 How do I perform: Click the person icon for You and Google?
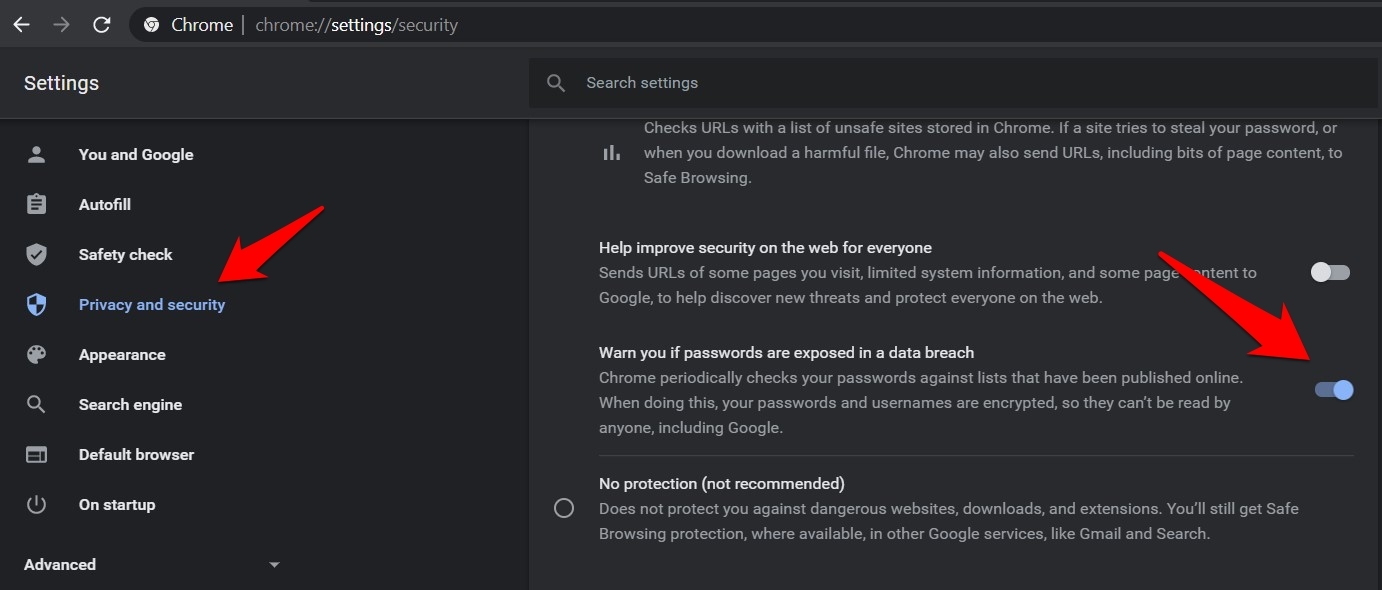pos(37,155)
